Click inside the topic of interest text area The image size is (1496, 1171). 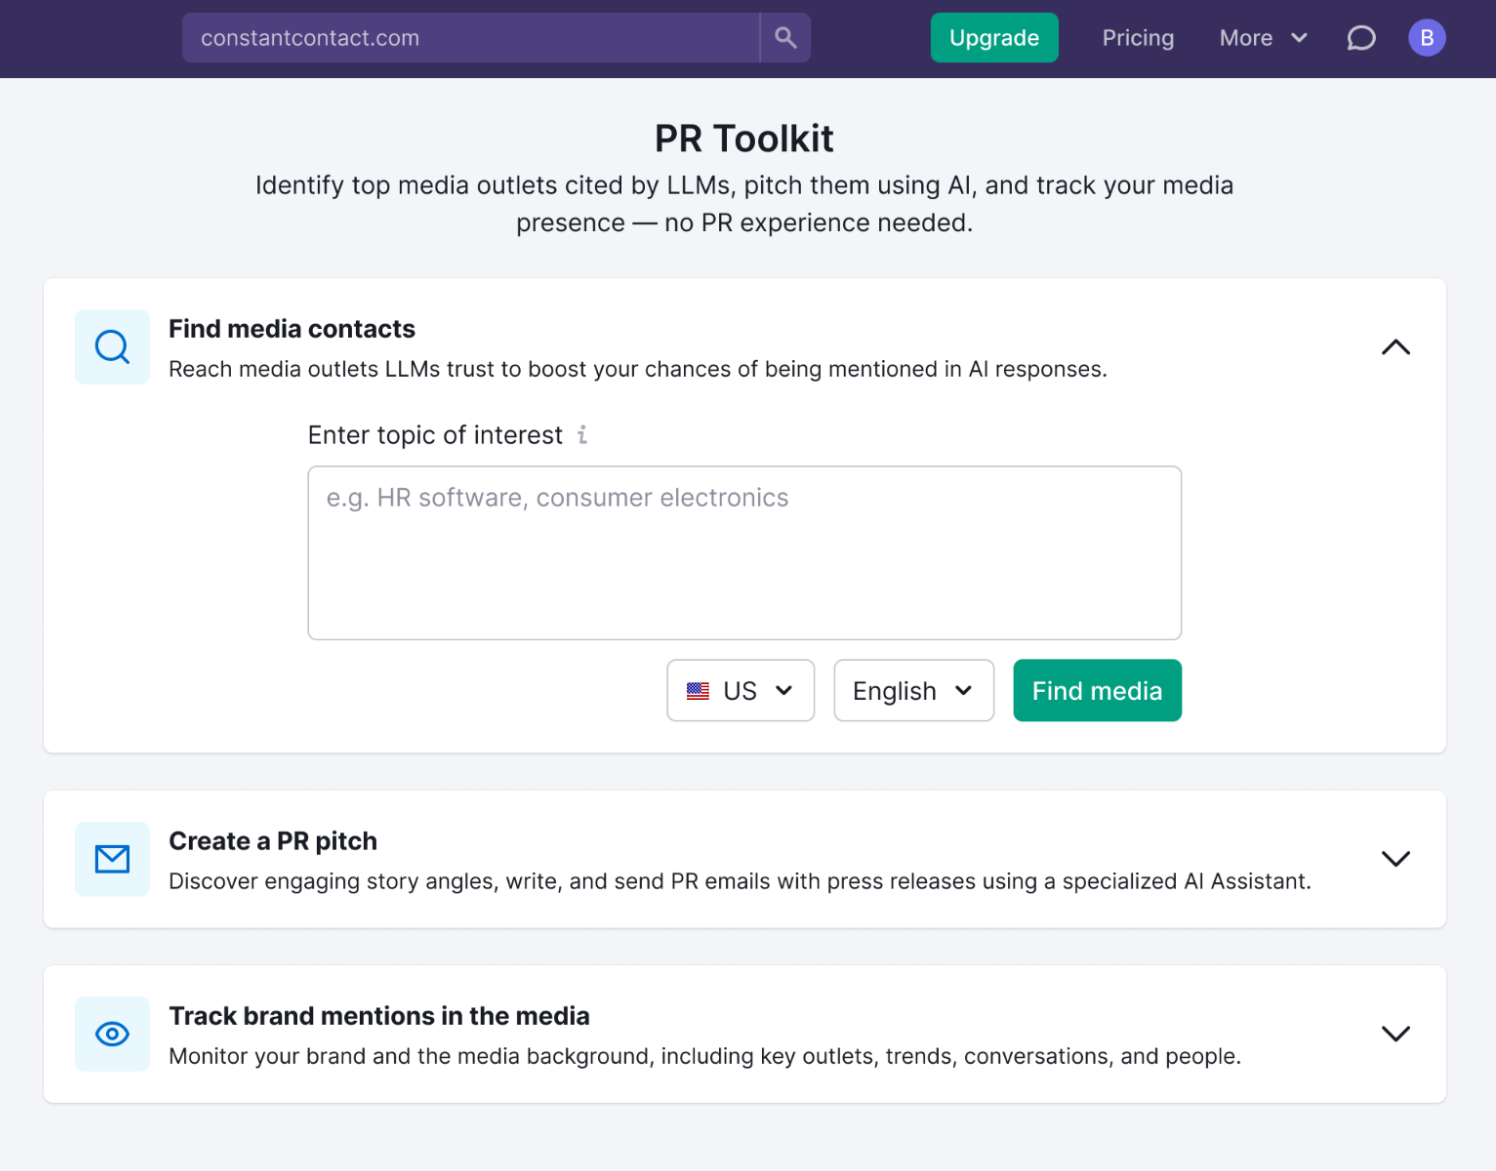click(x=744, y=552)
